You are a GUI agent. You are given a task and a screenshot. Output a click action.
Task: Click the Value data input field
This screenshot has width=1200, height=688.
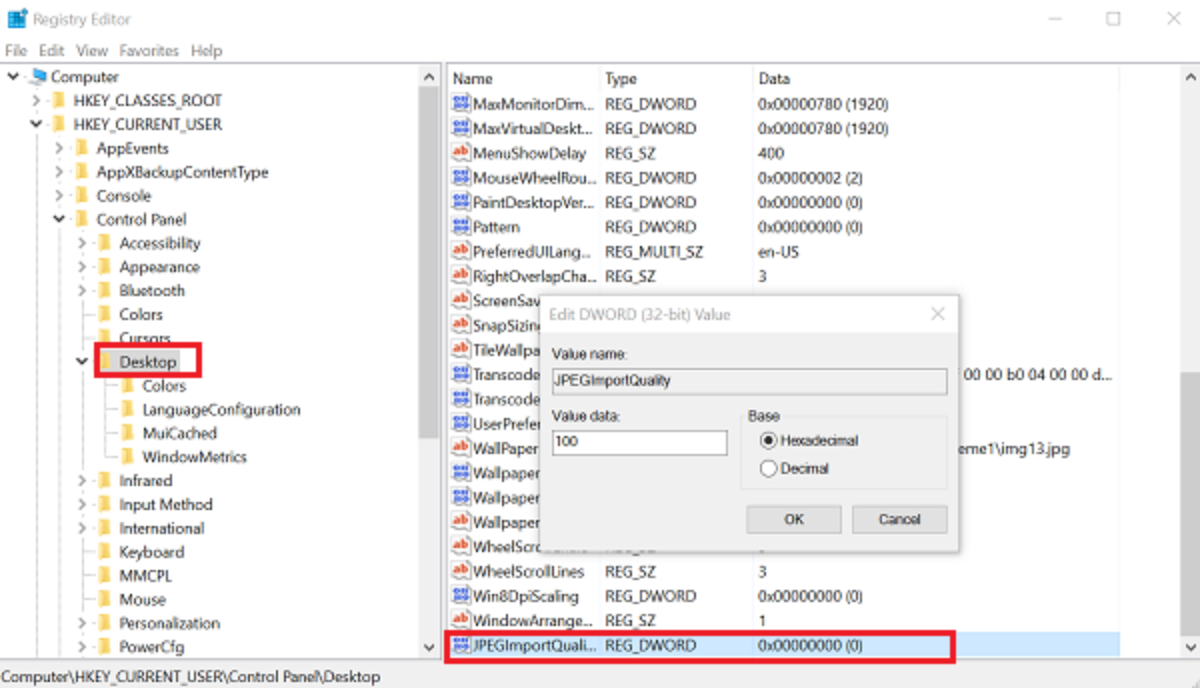pos(640,441)
